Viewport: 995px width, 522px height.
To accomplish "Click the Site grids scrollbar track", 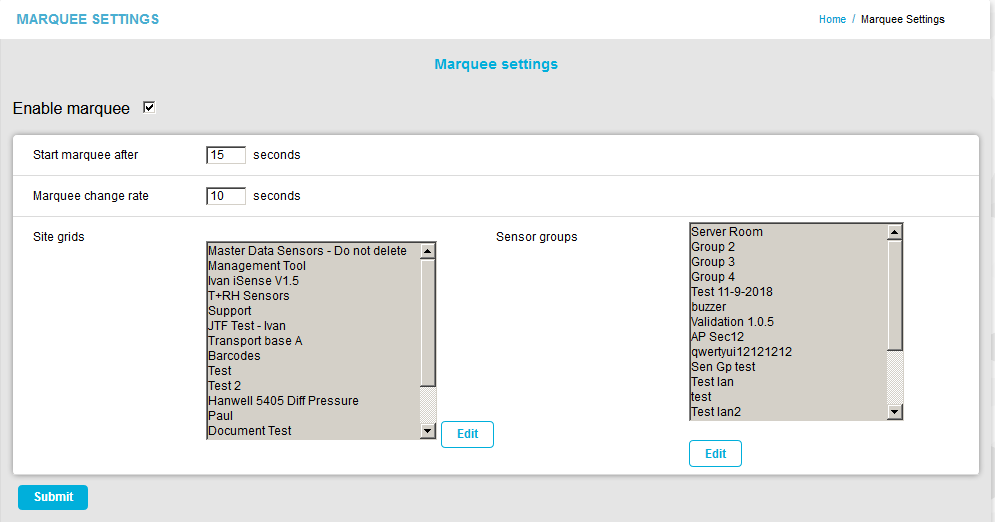I will coord(428,404).
